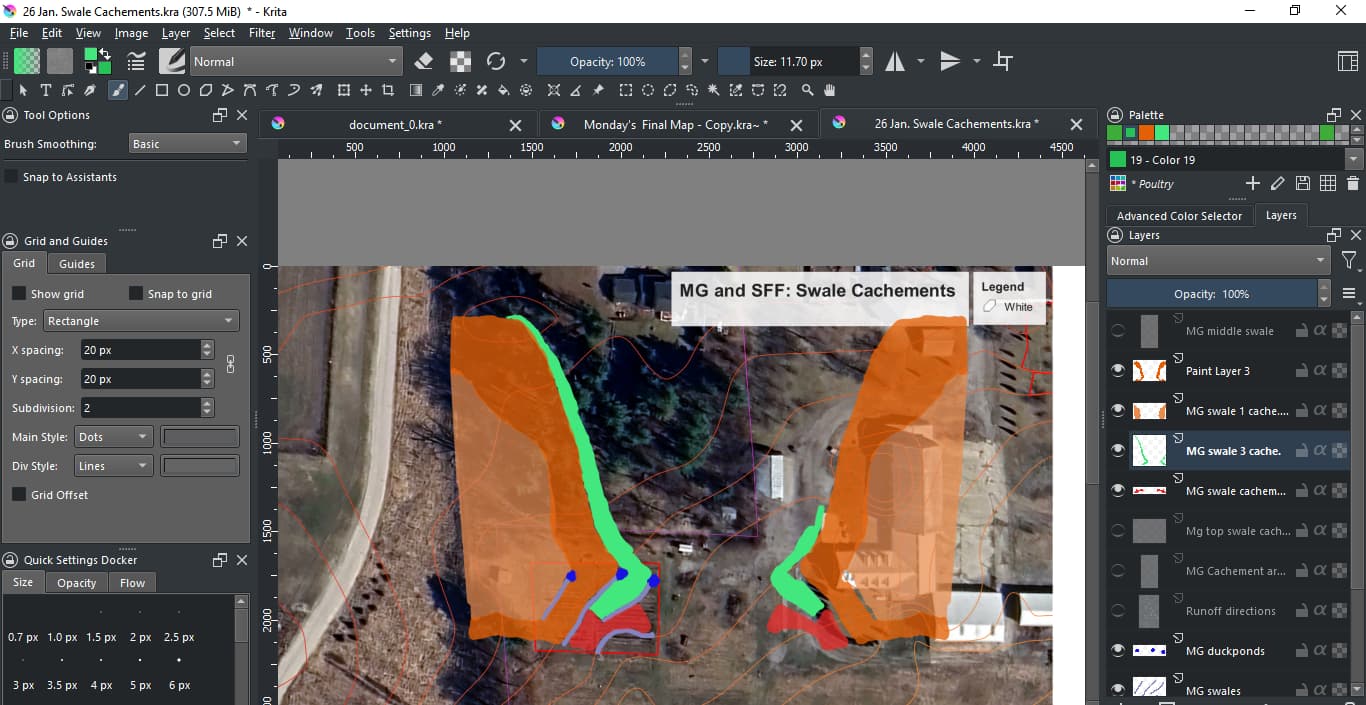Activate the Freehand Brush tool

[118, 90]
